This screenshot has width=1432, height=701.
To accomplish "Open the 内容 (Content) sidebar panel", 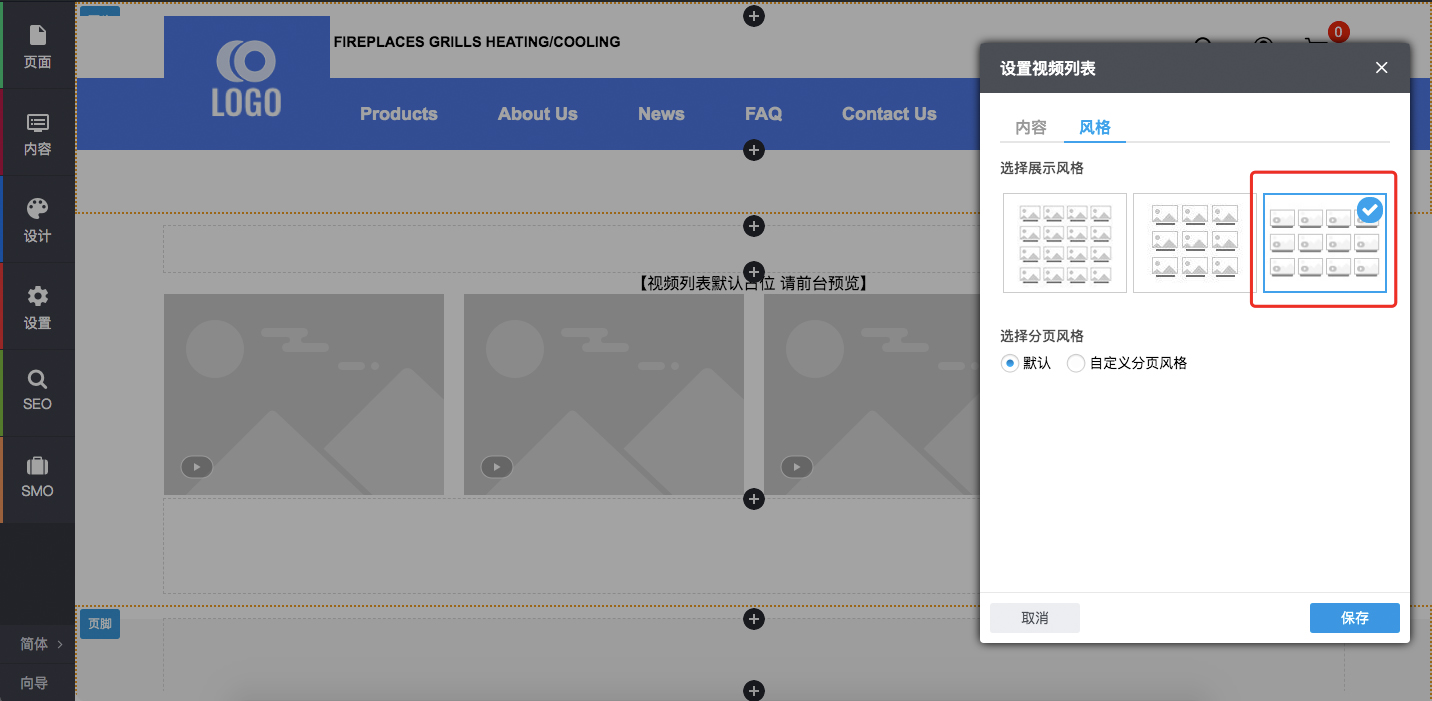I will point(37,134).
